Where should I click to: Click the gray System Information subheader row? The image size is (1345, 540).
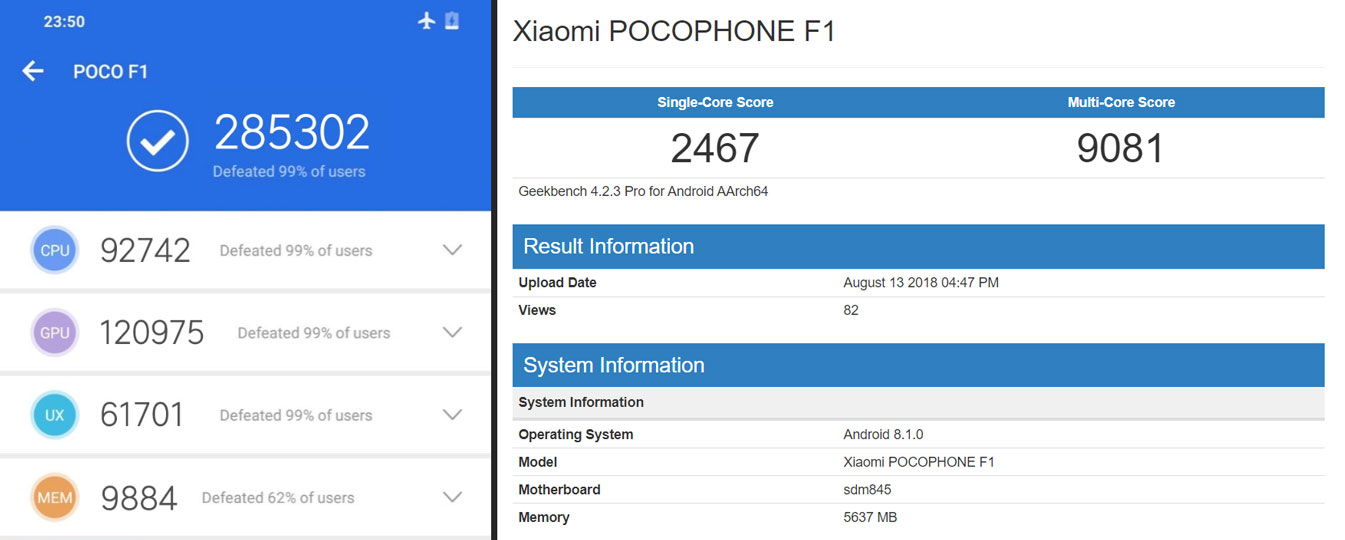click(918, 402)
